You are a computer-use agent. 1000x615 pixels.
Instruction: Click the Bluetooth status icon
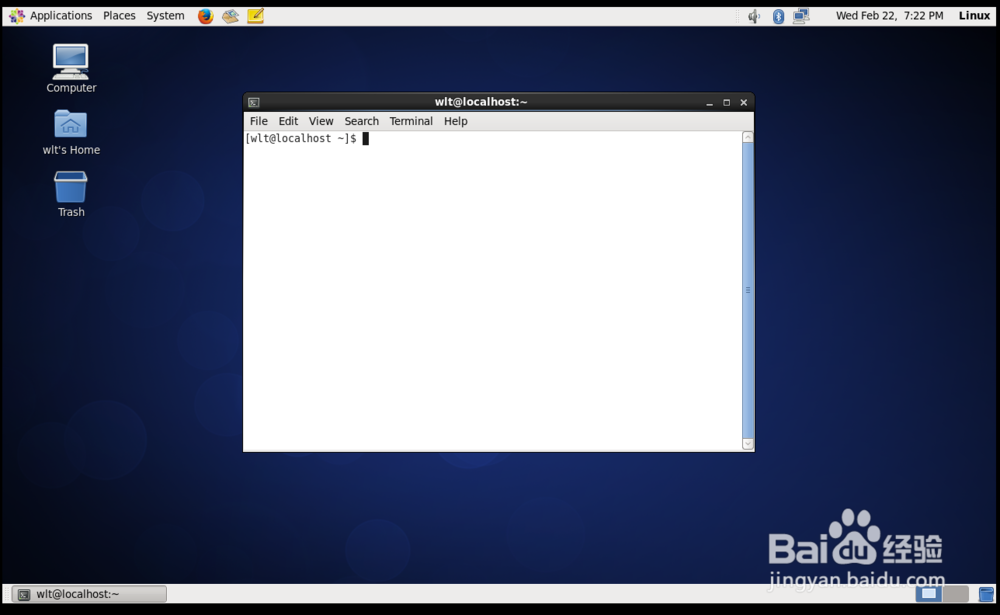point(778,16)
